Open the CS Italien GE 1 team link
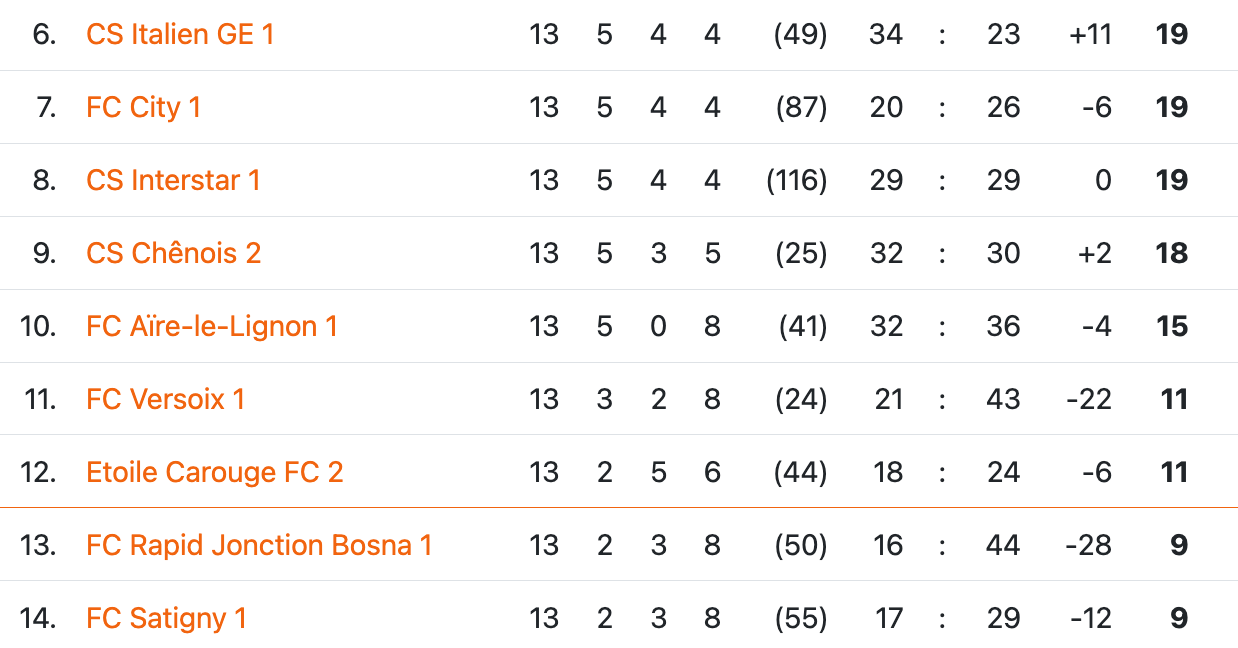The image size is (1238, 648). pos(180,34)
